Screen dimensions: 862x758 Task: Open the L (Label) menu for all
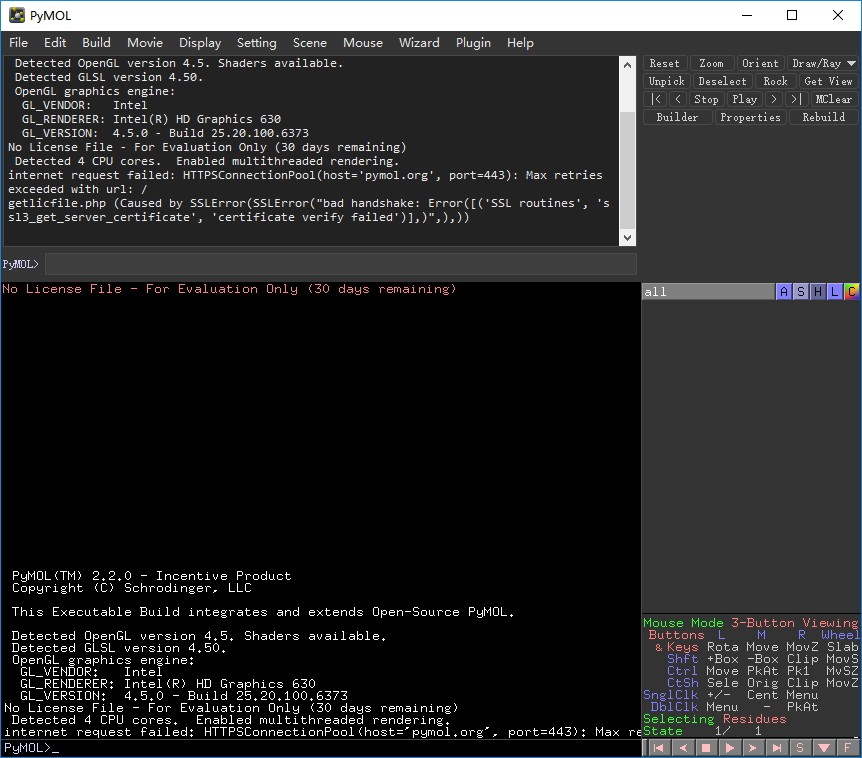click(x=835, y=292)
